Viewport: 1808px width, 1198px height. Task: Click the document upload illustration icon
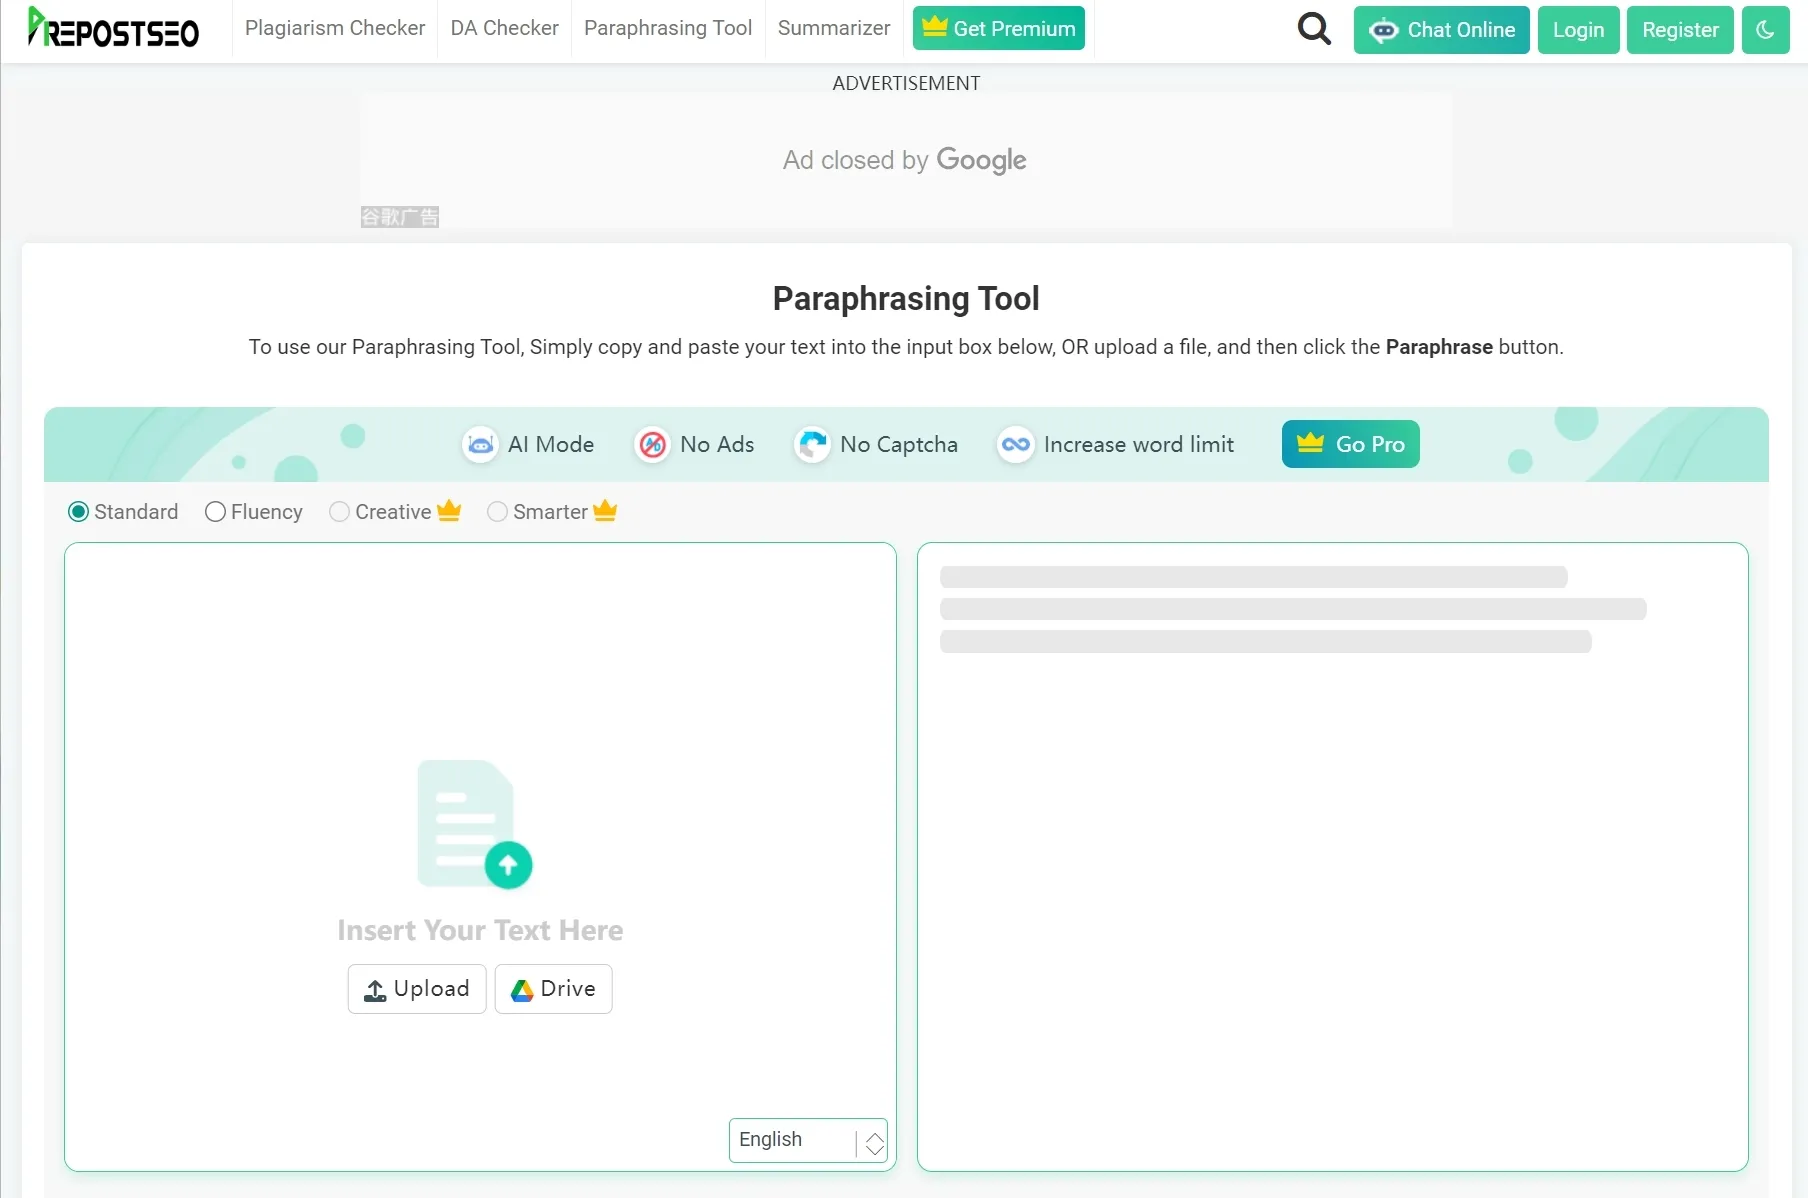[x=475, y=824]
